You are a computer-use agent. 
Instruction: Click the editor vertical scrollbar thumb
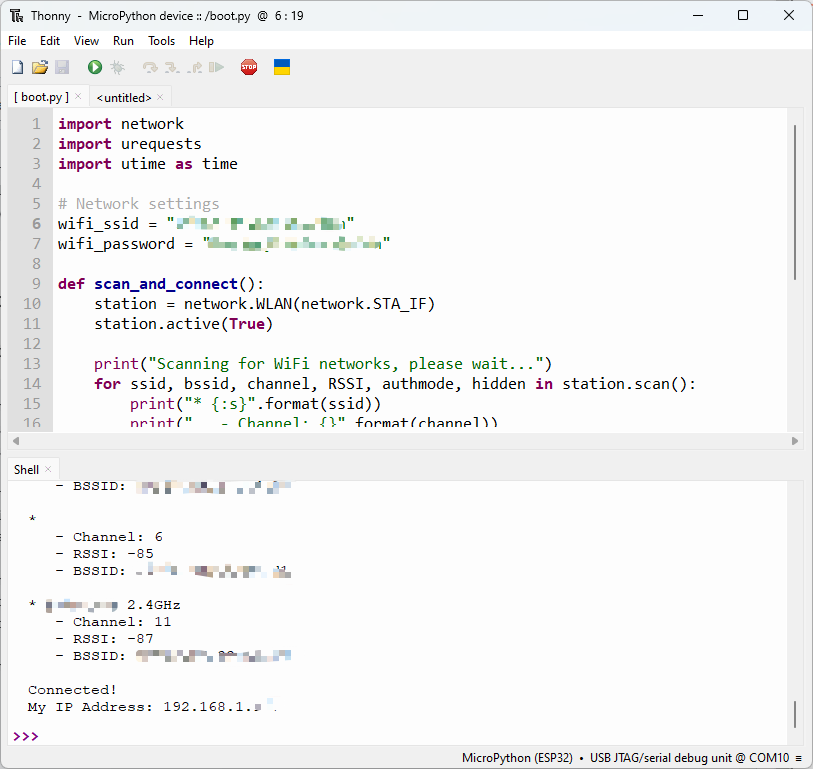[794, 202]
